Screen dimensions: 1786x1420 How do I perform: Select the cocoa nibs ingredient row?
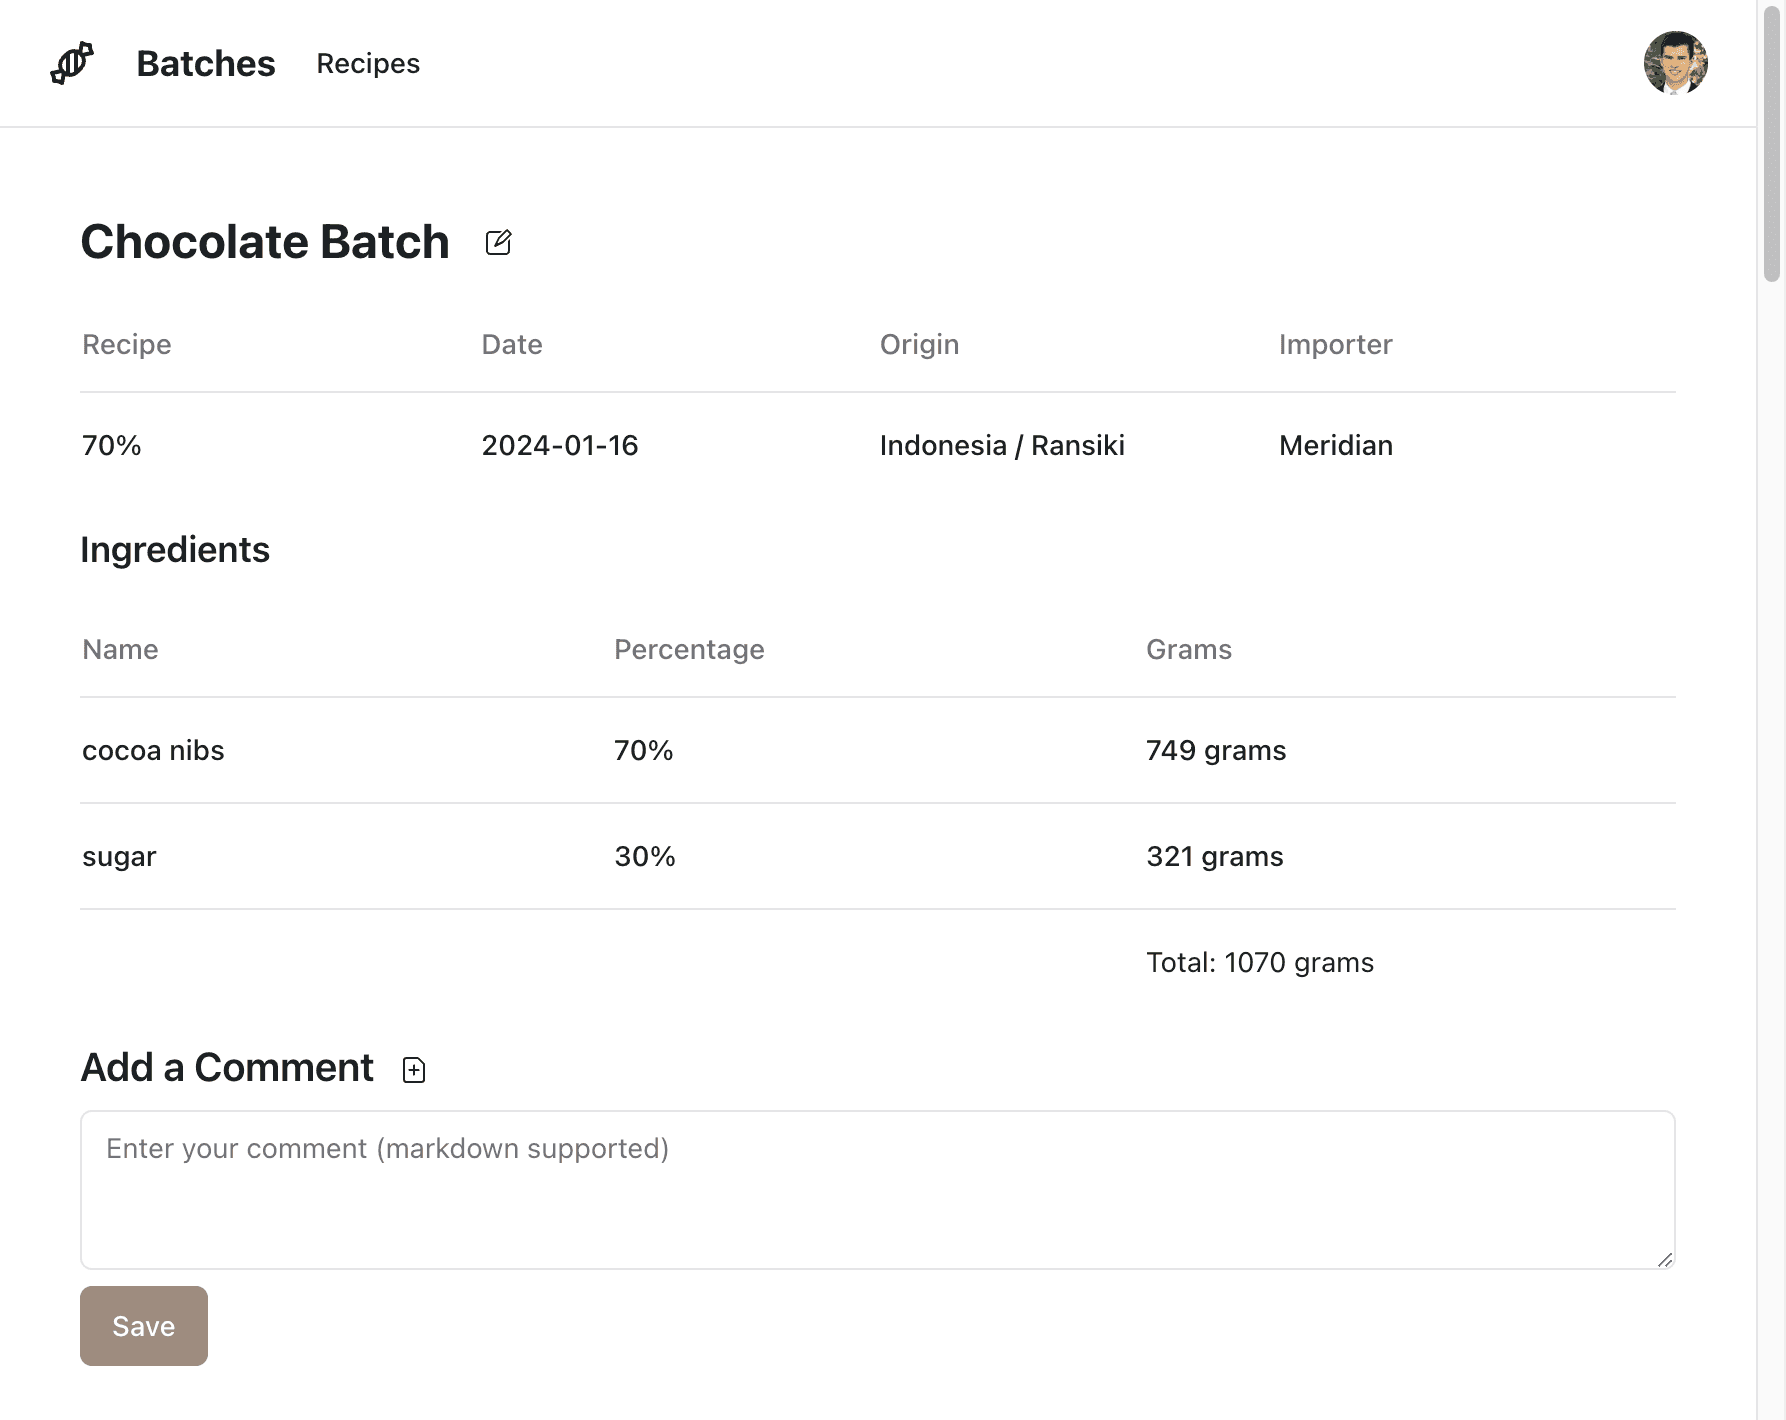coord(878,750)
